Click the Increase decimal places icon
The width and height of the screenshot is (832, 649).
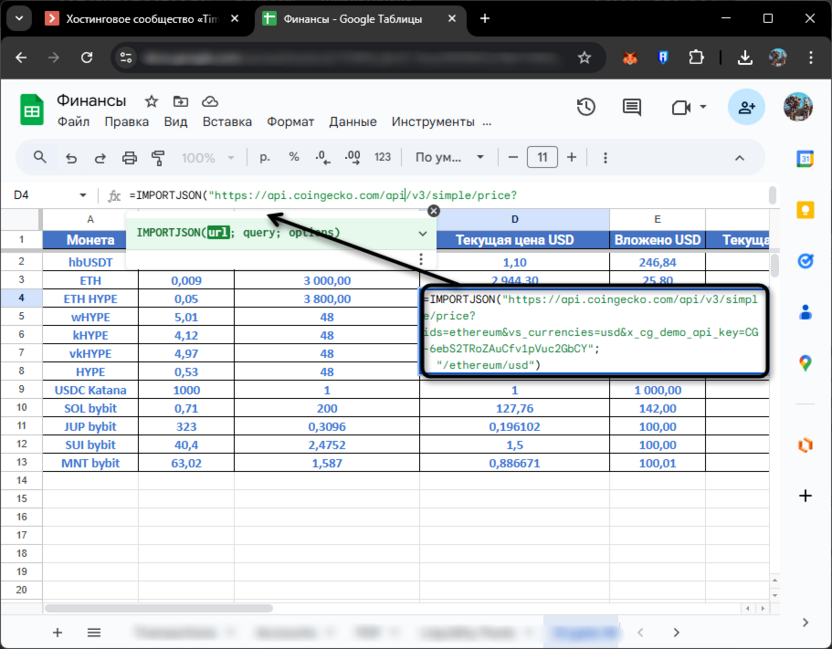[350, 157]
